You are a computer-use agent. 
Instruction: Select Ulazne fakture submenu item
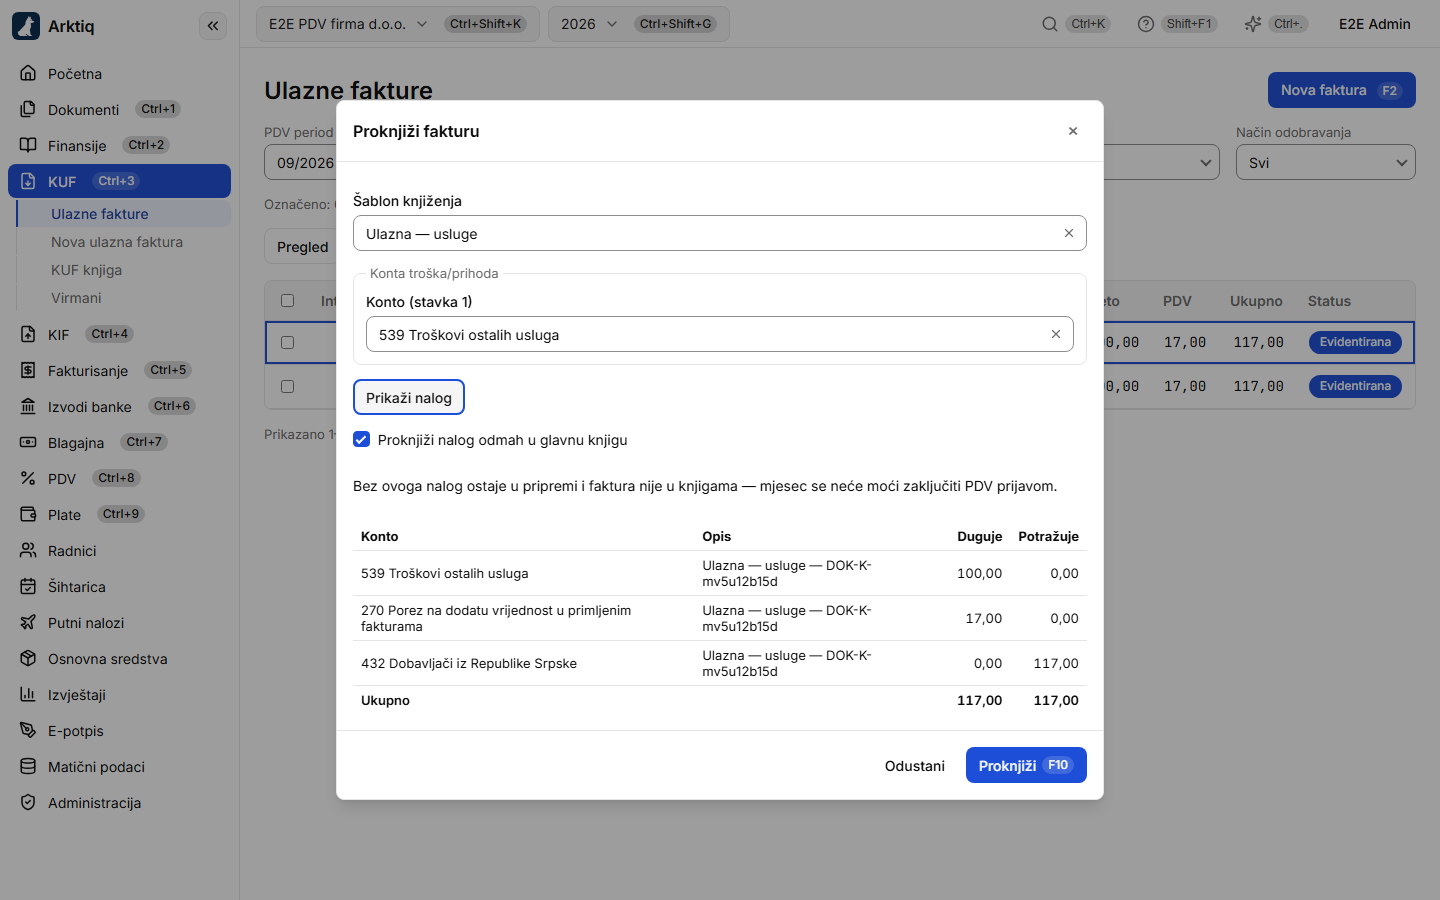pos(124,214)
